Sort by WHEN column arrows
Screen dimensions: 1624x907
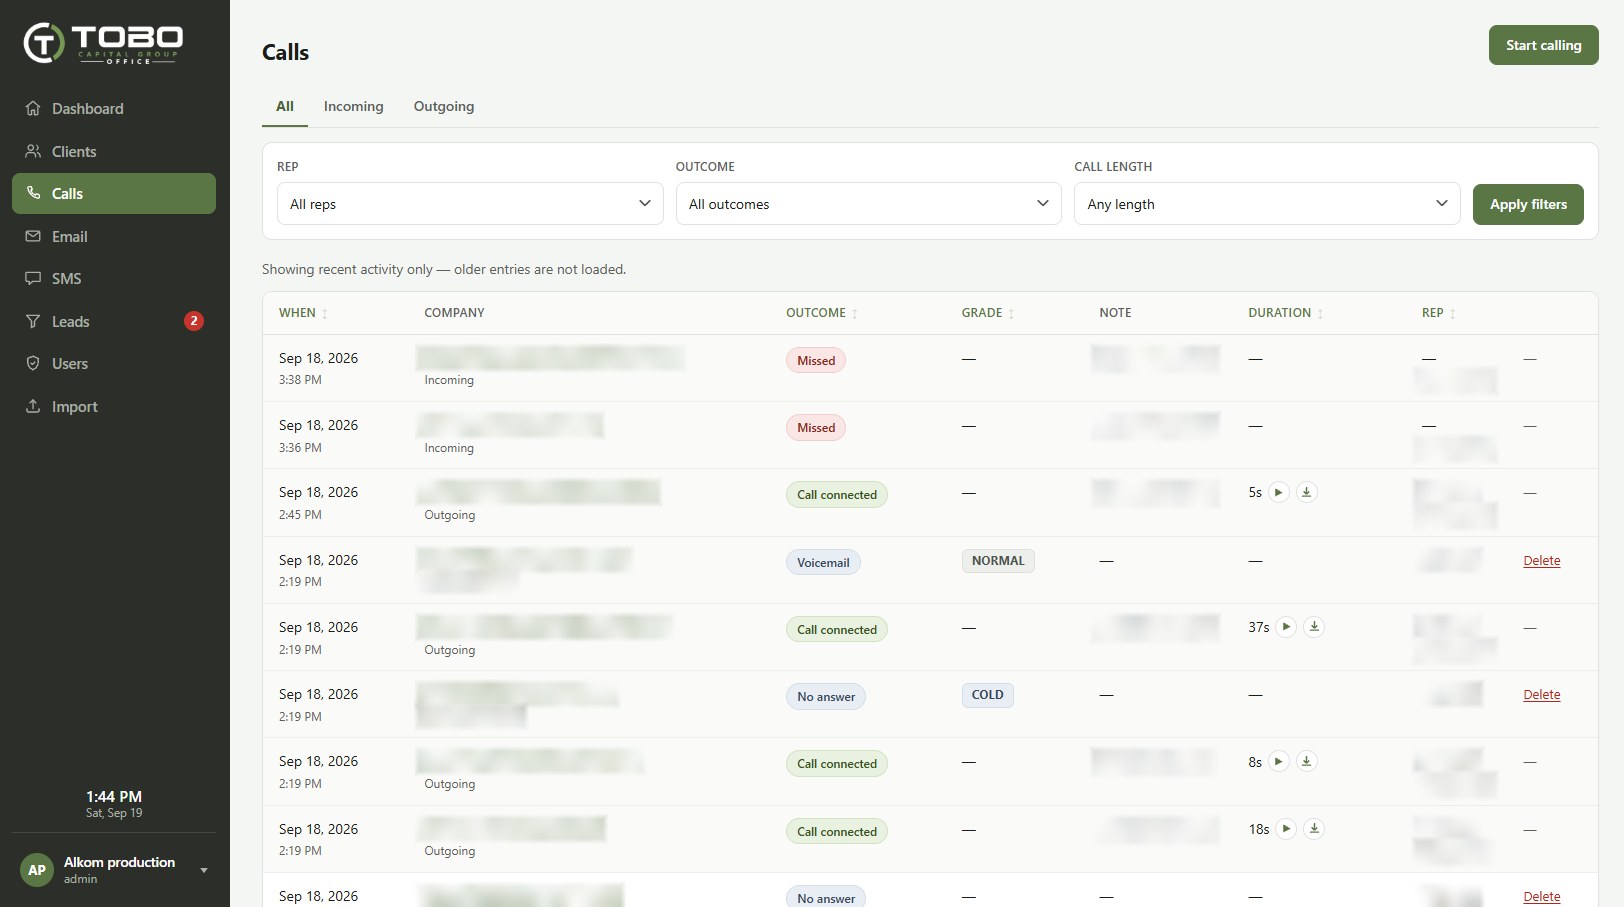tap(324, 314)
